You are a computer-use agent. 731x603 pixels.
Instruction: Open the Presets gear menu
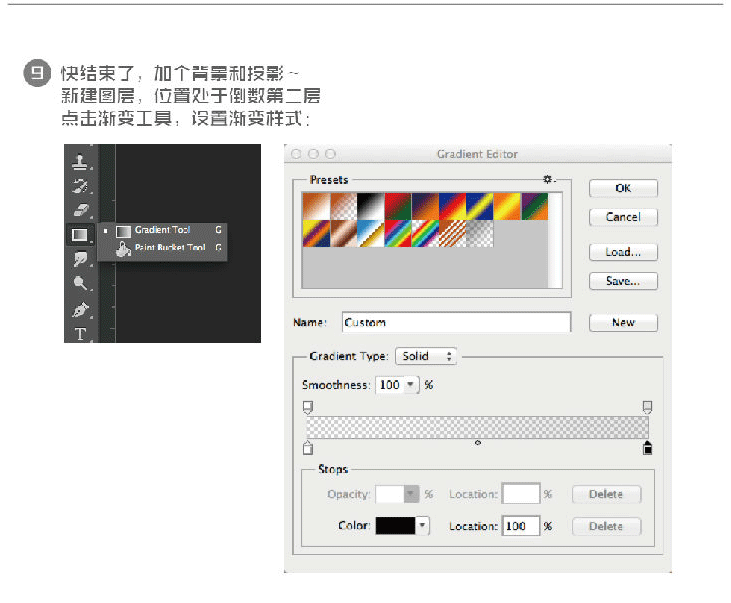pyautogui.click(x=548, y=180)
